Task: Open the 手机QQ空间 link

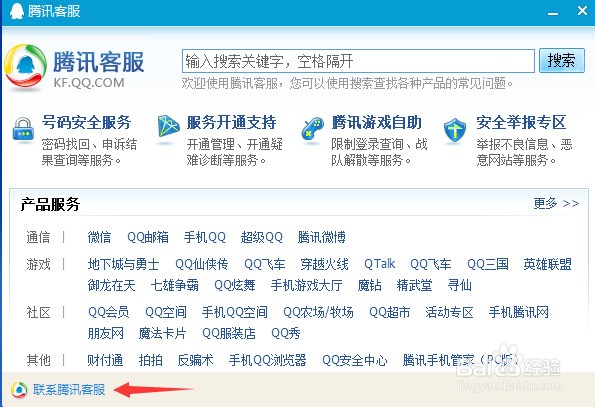Action: pyautogui.click(x=235, y=313)
